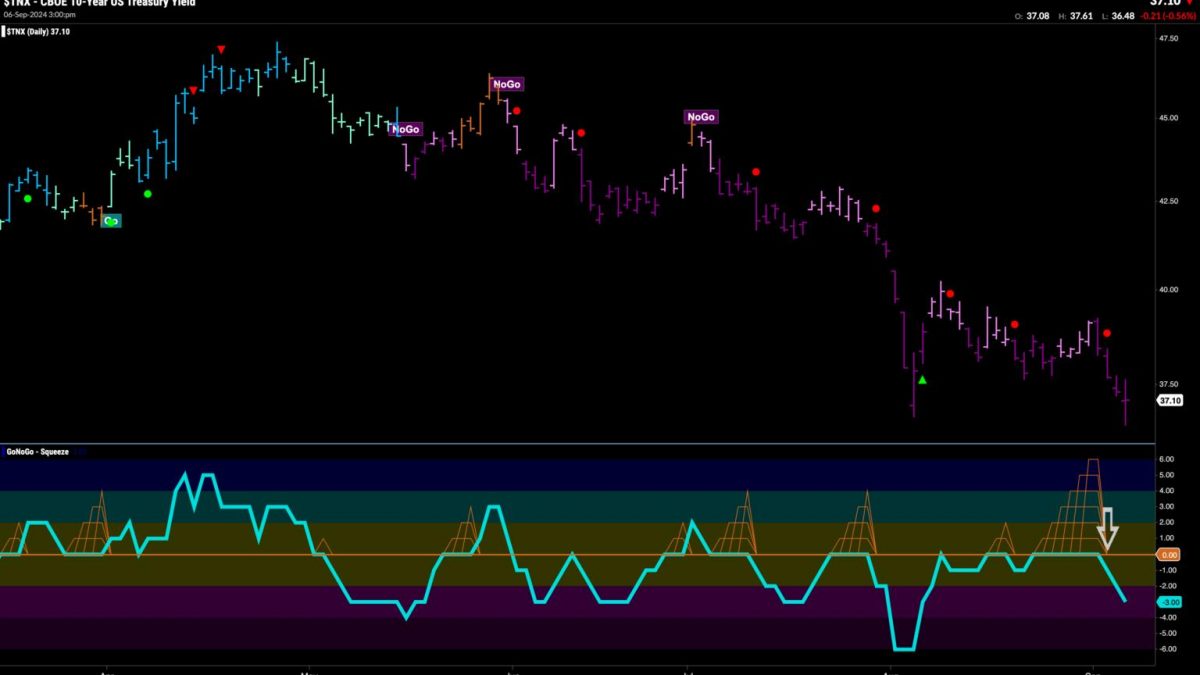Click the 45.00 price axis label
Image resolution: width=1200 pixels, height=675 pixels.
1169,117
